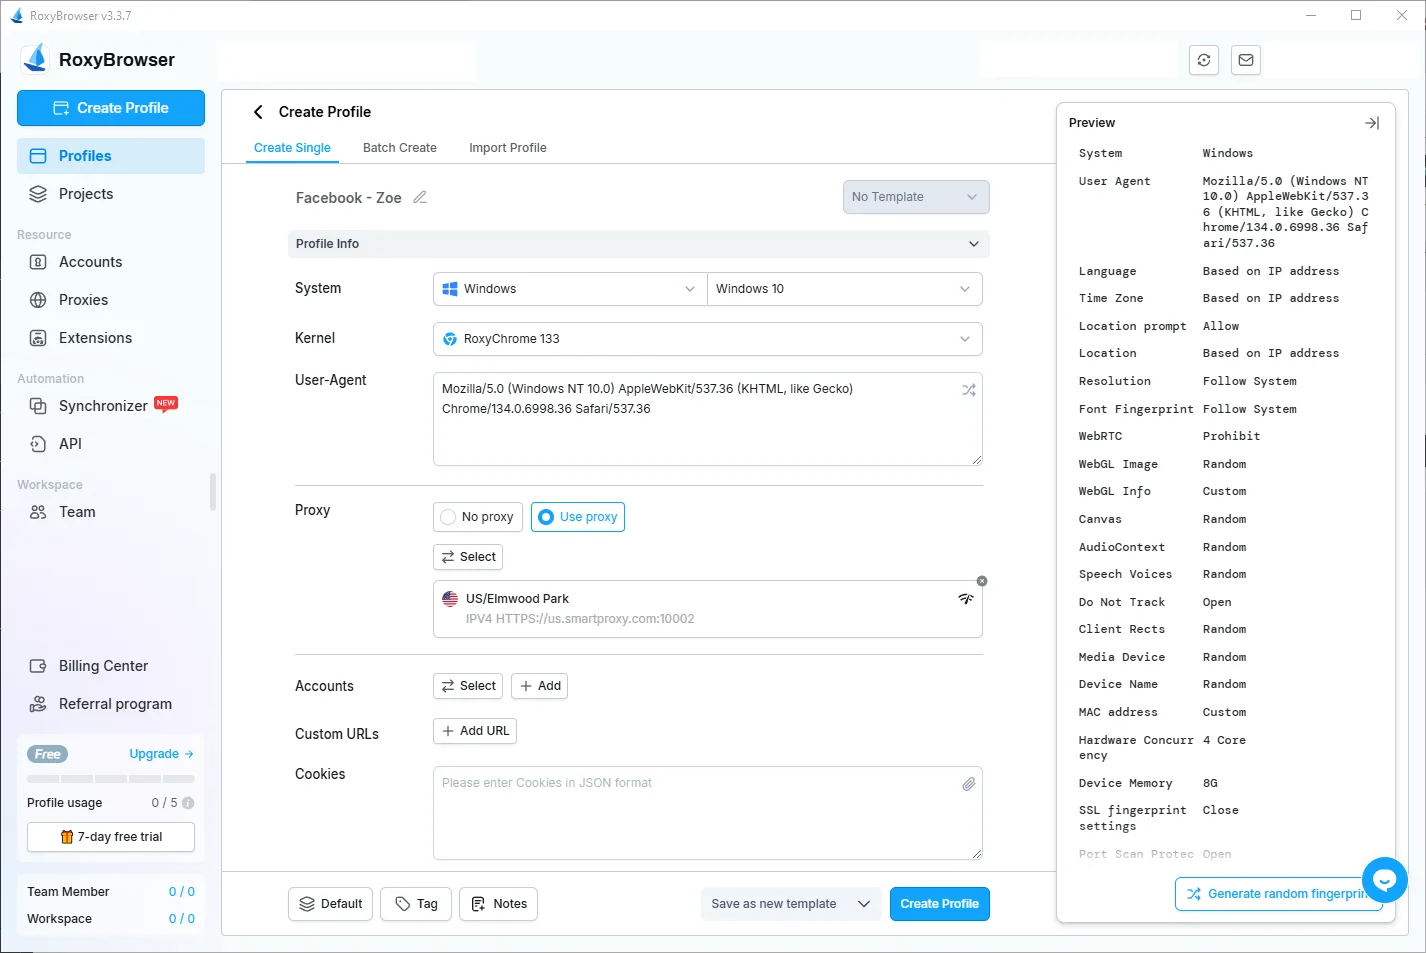Open Save as new template arrow
Screen dimensions: 1426x953
pyautogui.click(x=864, y=904)
